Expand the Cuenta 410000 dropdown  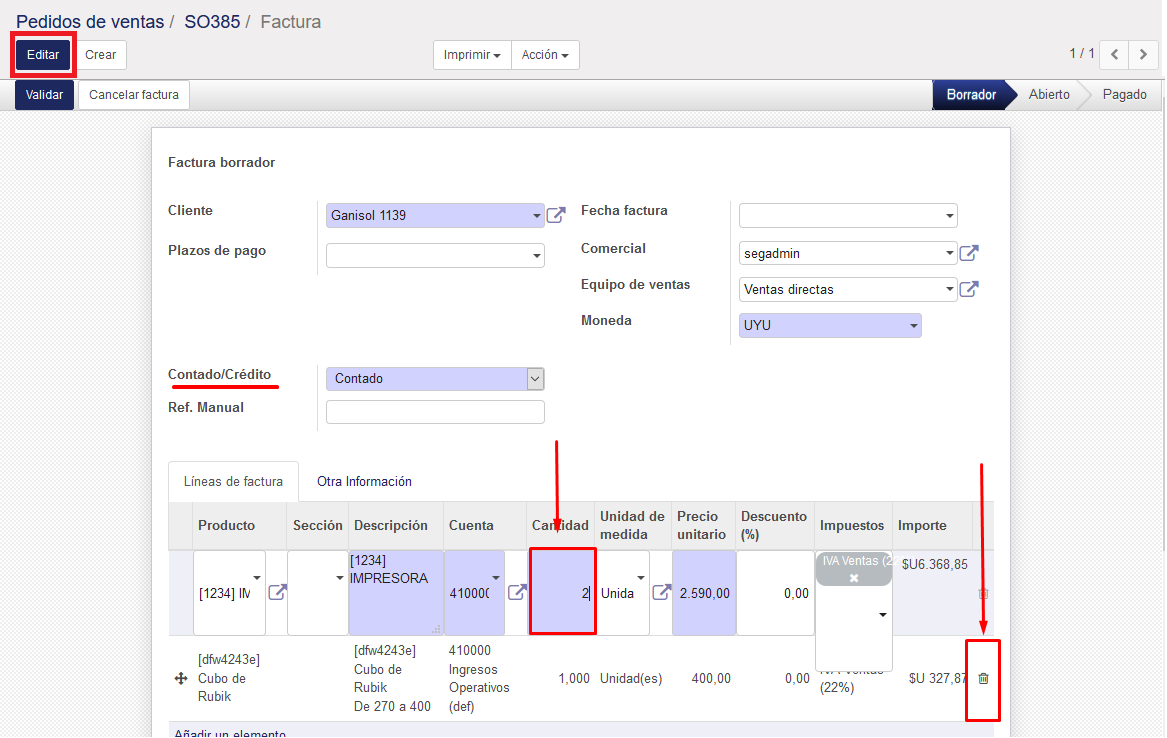coord(496,578)
